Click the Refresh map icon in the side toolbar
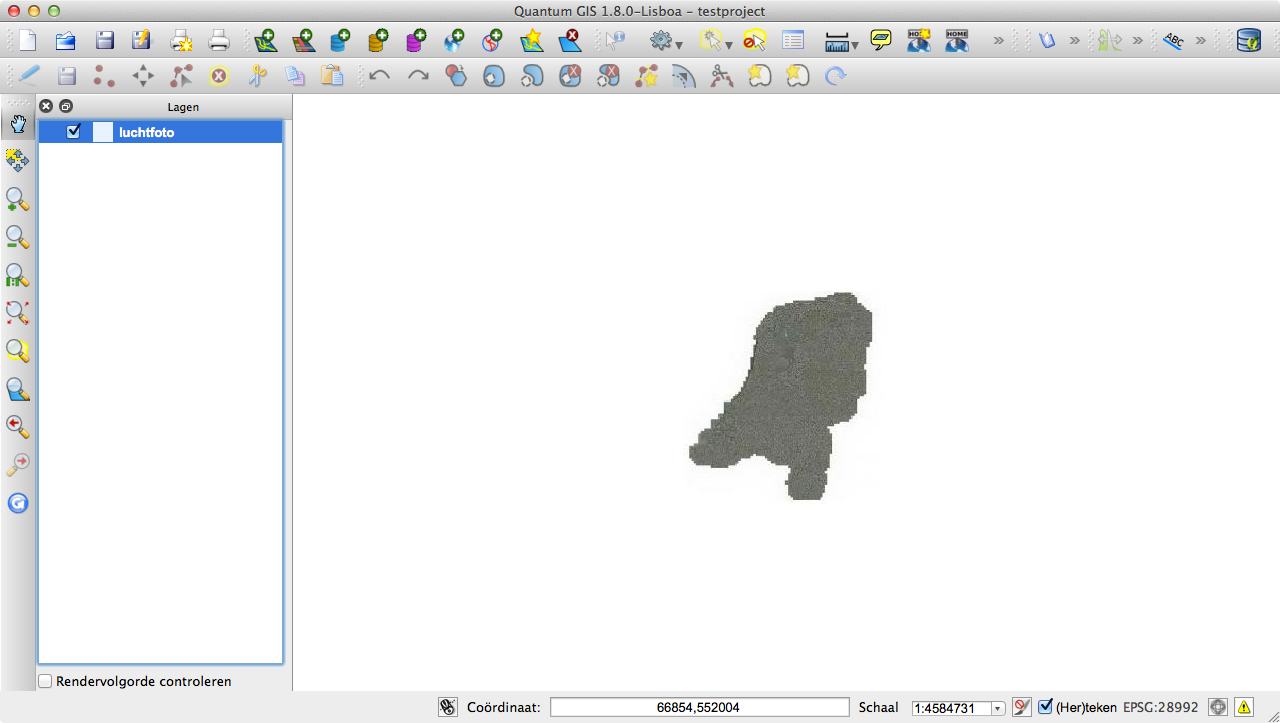Image resolution: width=1280 pixels, height=723 pixels. click(x=18, y=503)
